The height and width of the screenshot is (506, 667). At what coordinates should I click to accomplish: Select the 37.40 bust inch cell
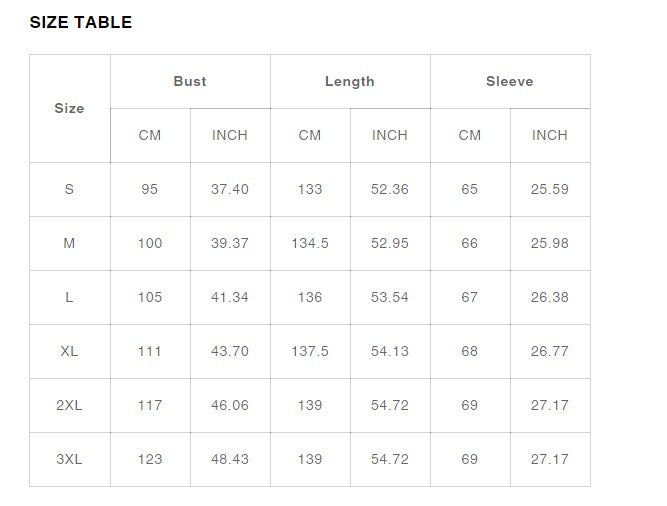pos(230,189)
